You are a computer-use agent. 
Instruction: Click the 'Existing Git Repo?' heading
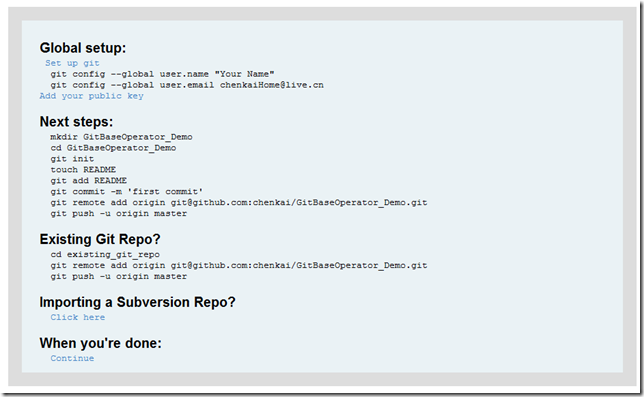pos(100,239)
